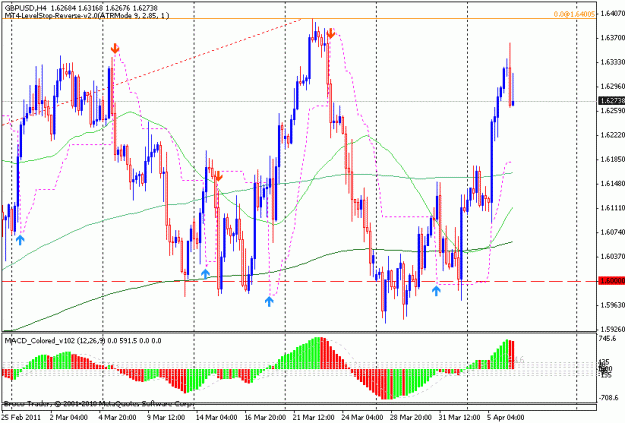Click the MT4-LevelStop-Reverse-v2.0 indicator label

pyautogui.click(x=86, y=16)
